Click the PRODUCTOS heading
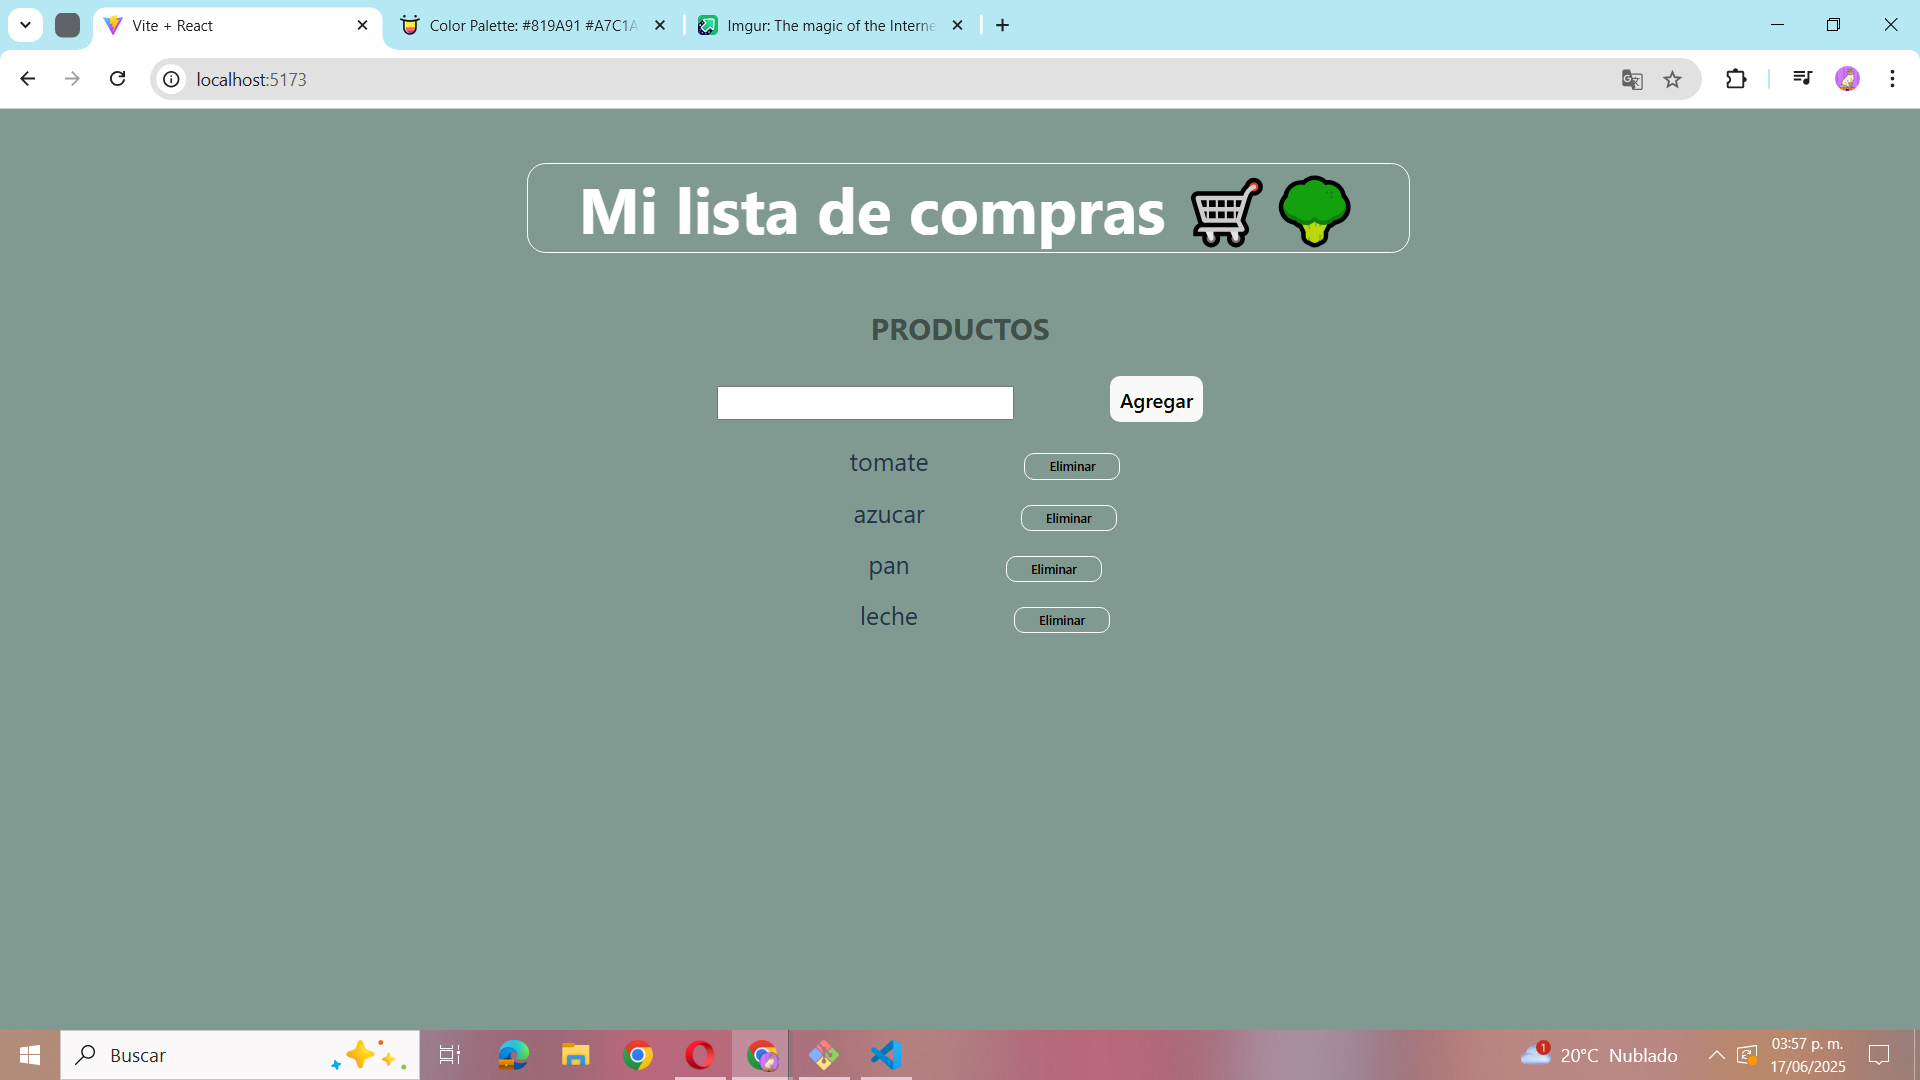Screen dimensions: 1920x1080 (x=960, y=329)
